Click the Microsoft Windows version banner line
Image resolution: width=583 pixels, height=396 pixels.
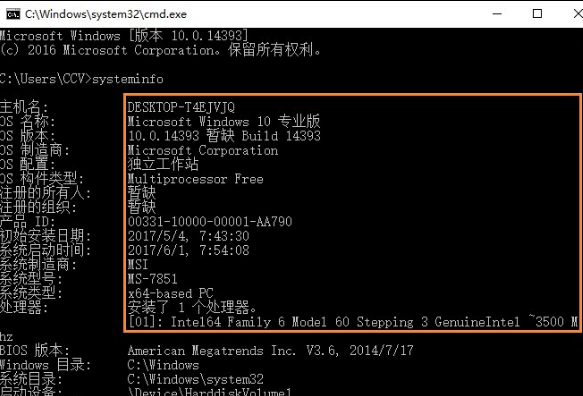[x=124, y=36]
